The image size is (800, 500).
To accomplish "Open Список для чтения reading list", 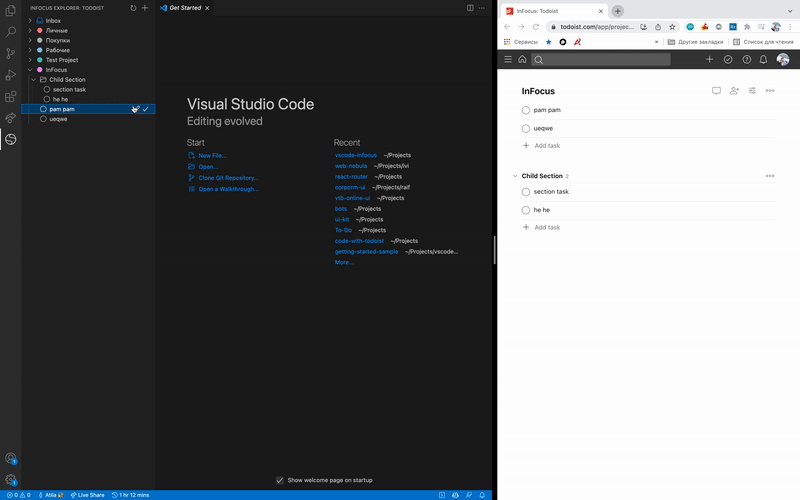I will click(763, 42).
